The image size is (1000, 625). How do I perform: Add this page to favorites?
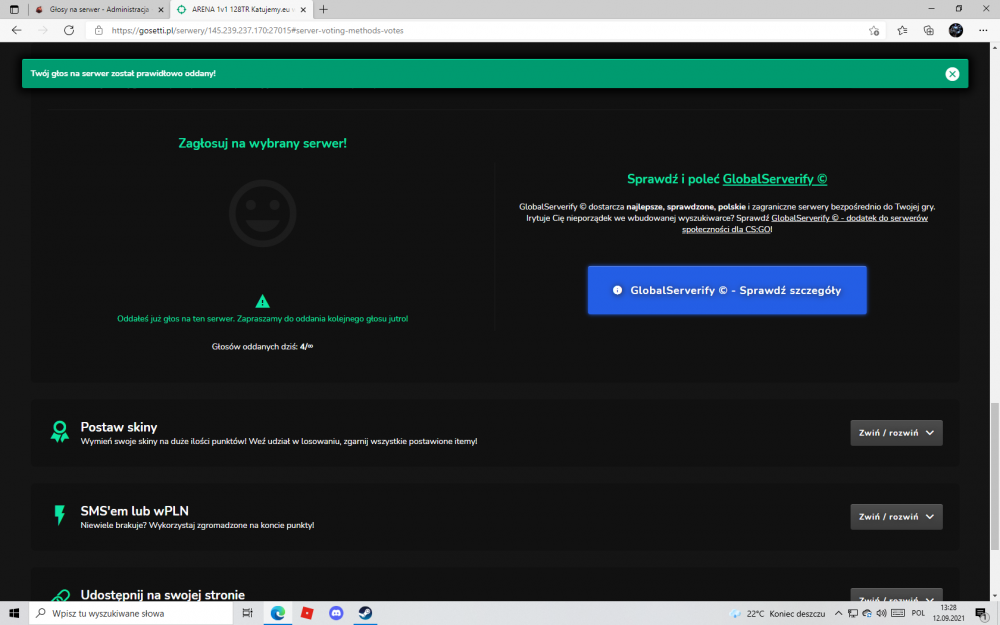874,30
